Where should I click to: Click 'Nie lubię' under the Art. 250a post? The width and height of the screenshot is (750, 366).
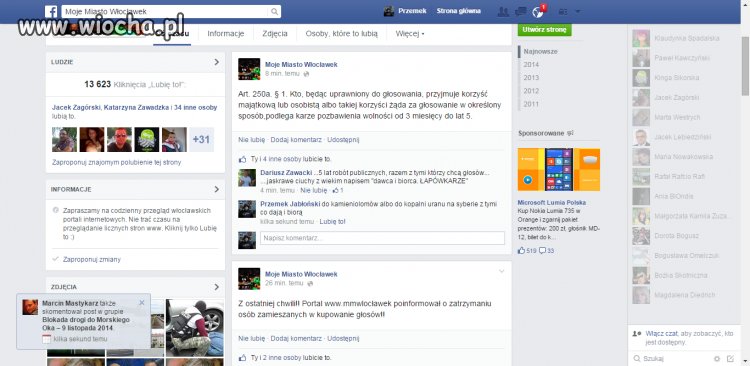coord(252,140)
